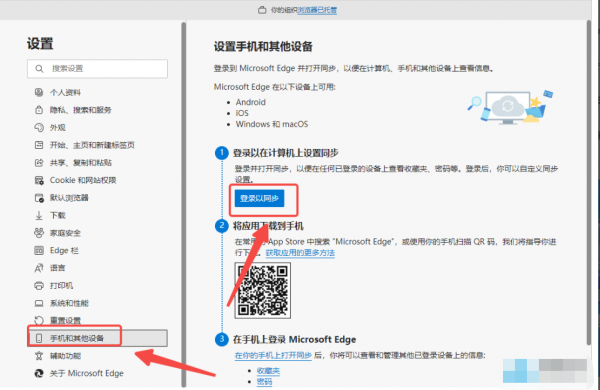Screen dimensions: 600x390
Task: Click the 默认浏览器 icon
Action: pos(39,198)
